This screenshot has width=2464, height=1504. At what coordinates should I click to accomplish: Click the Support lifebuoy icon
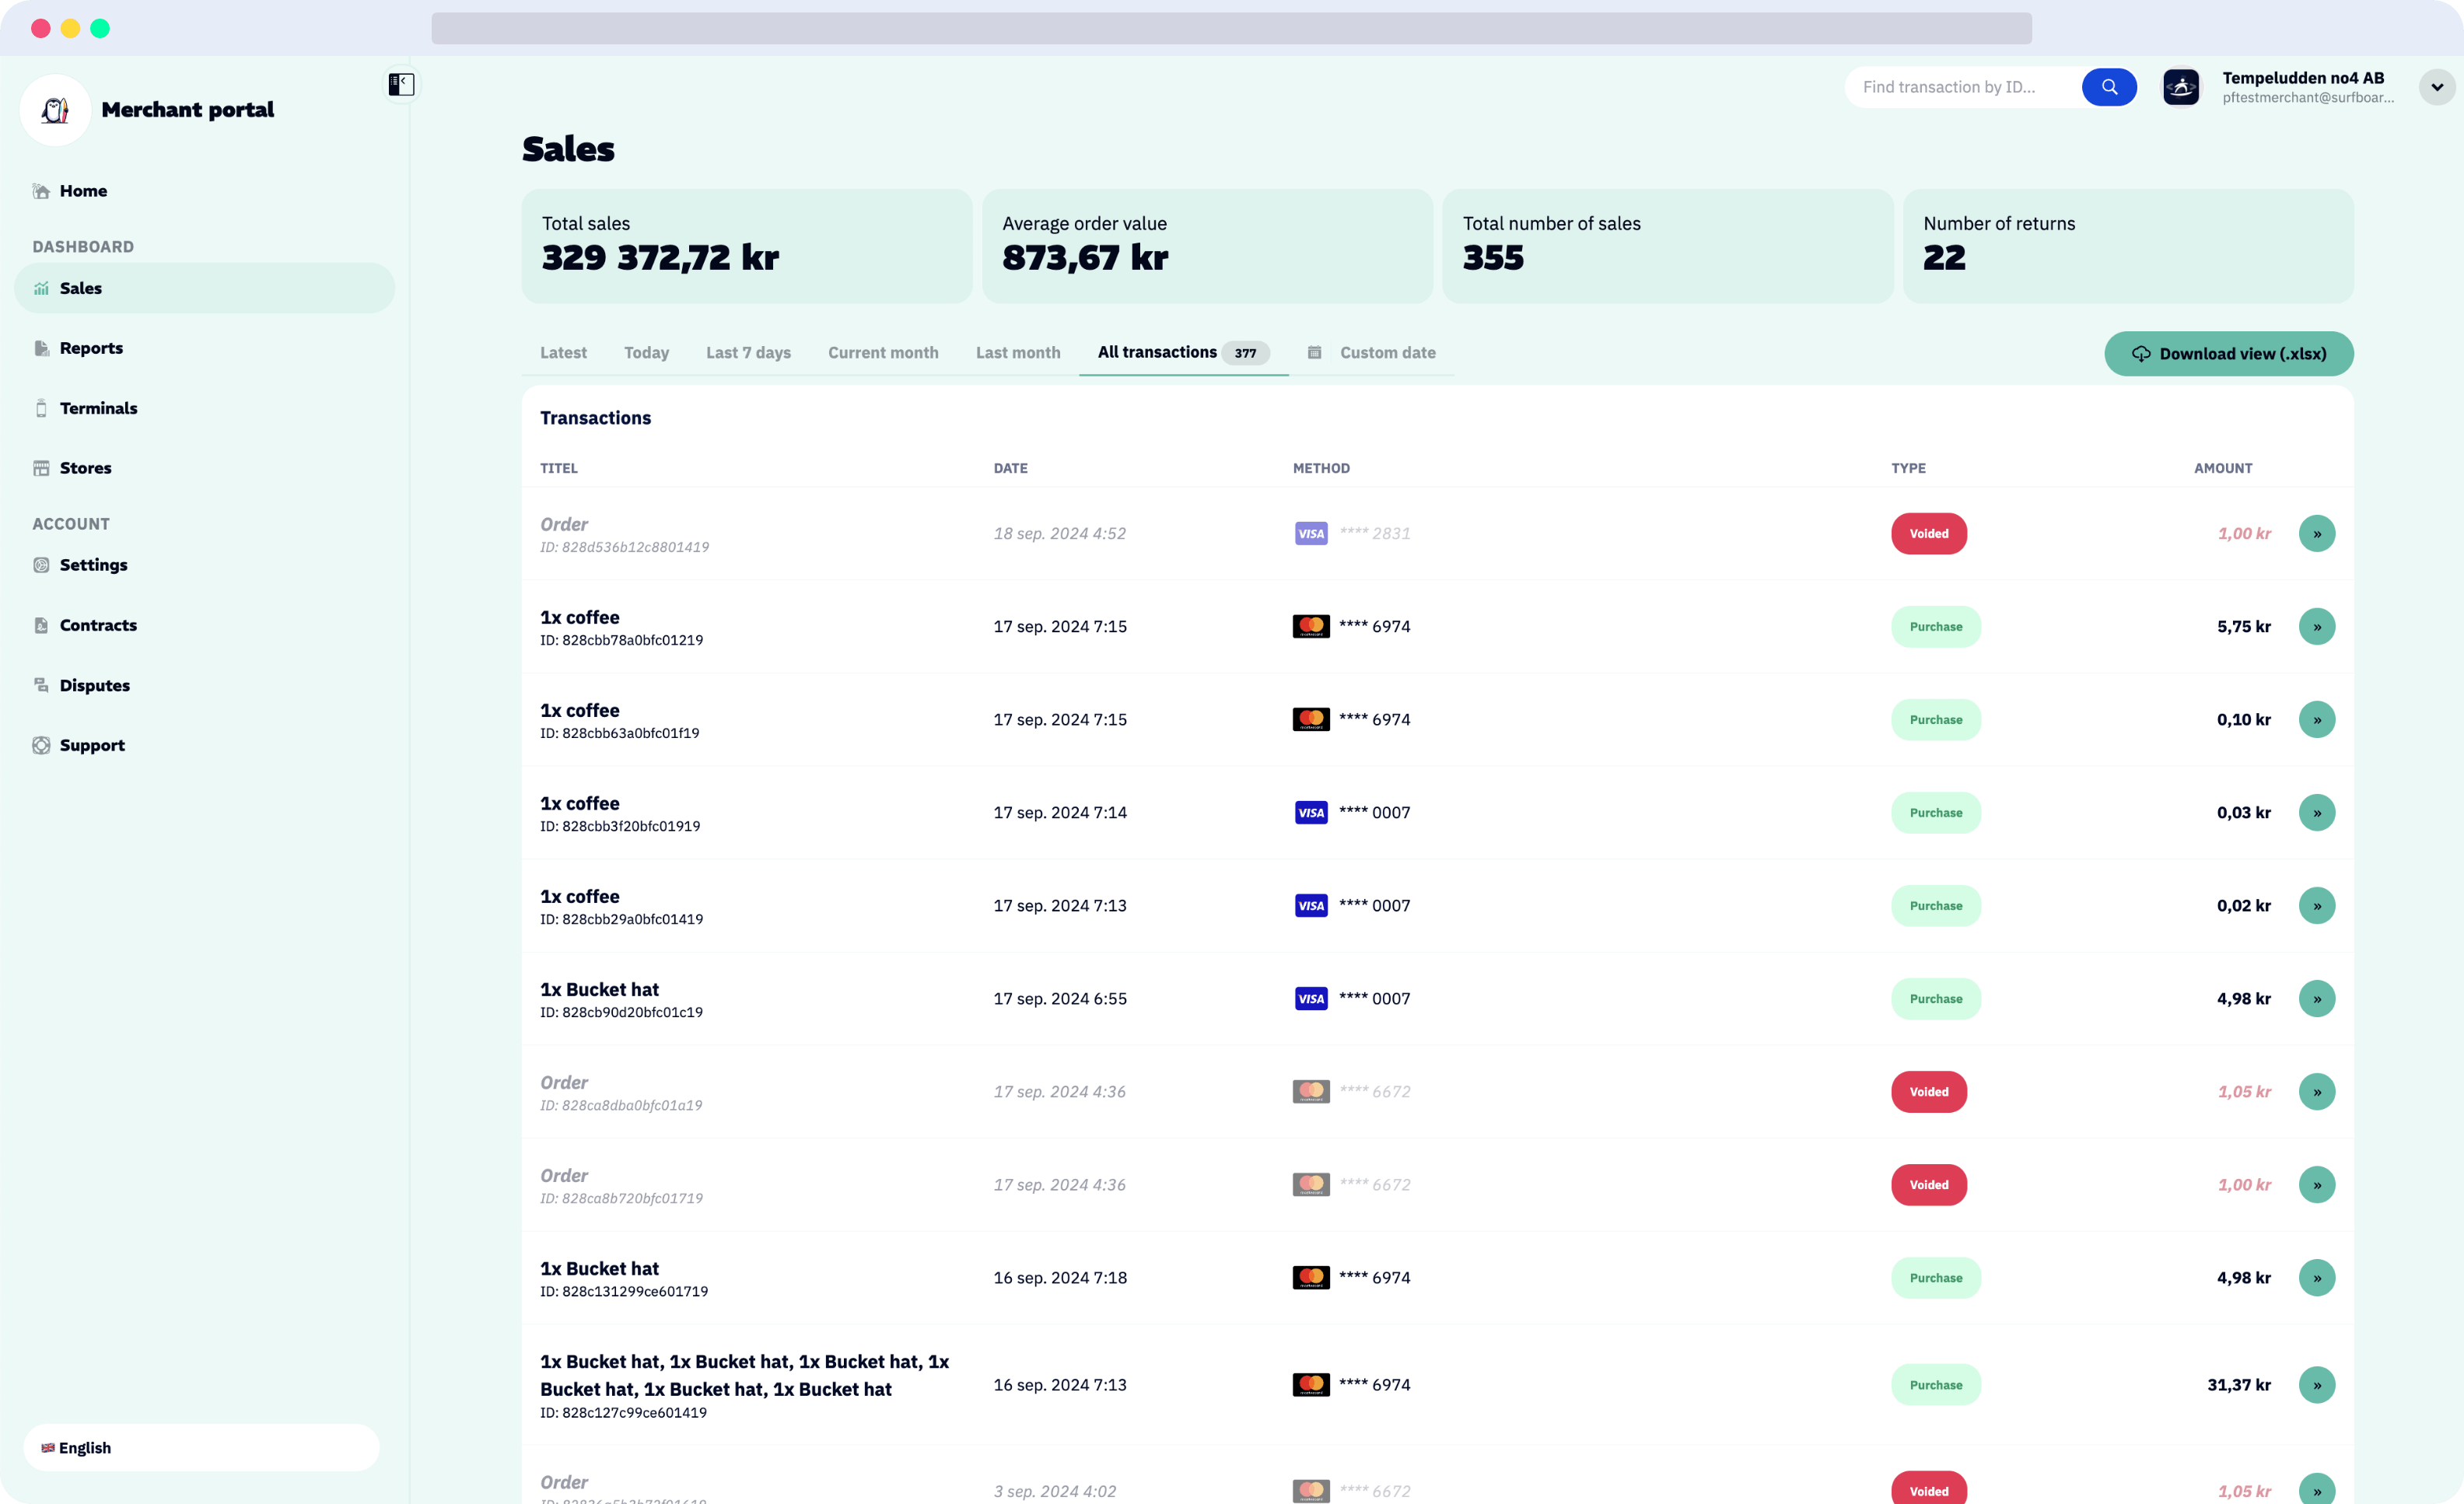pos(41,745)
